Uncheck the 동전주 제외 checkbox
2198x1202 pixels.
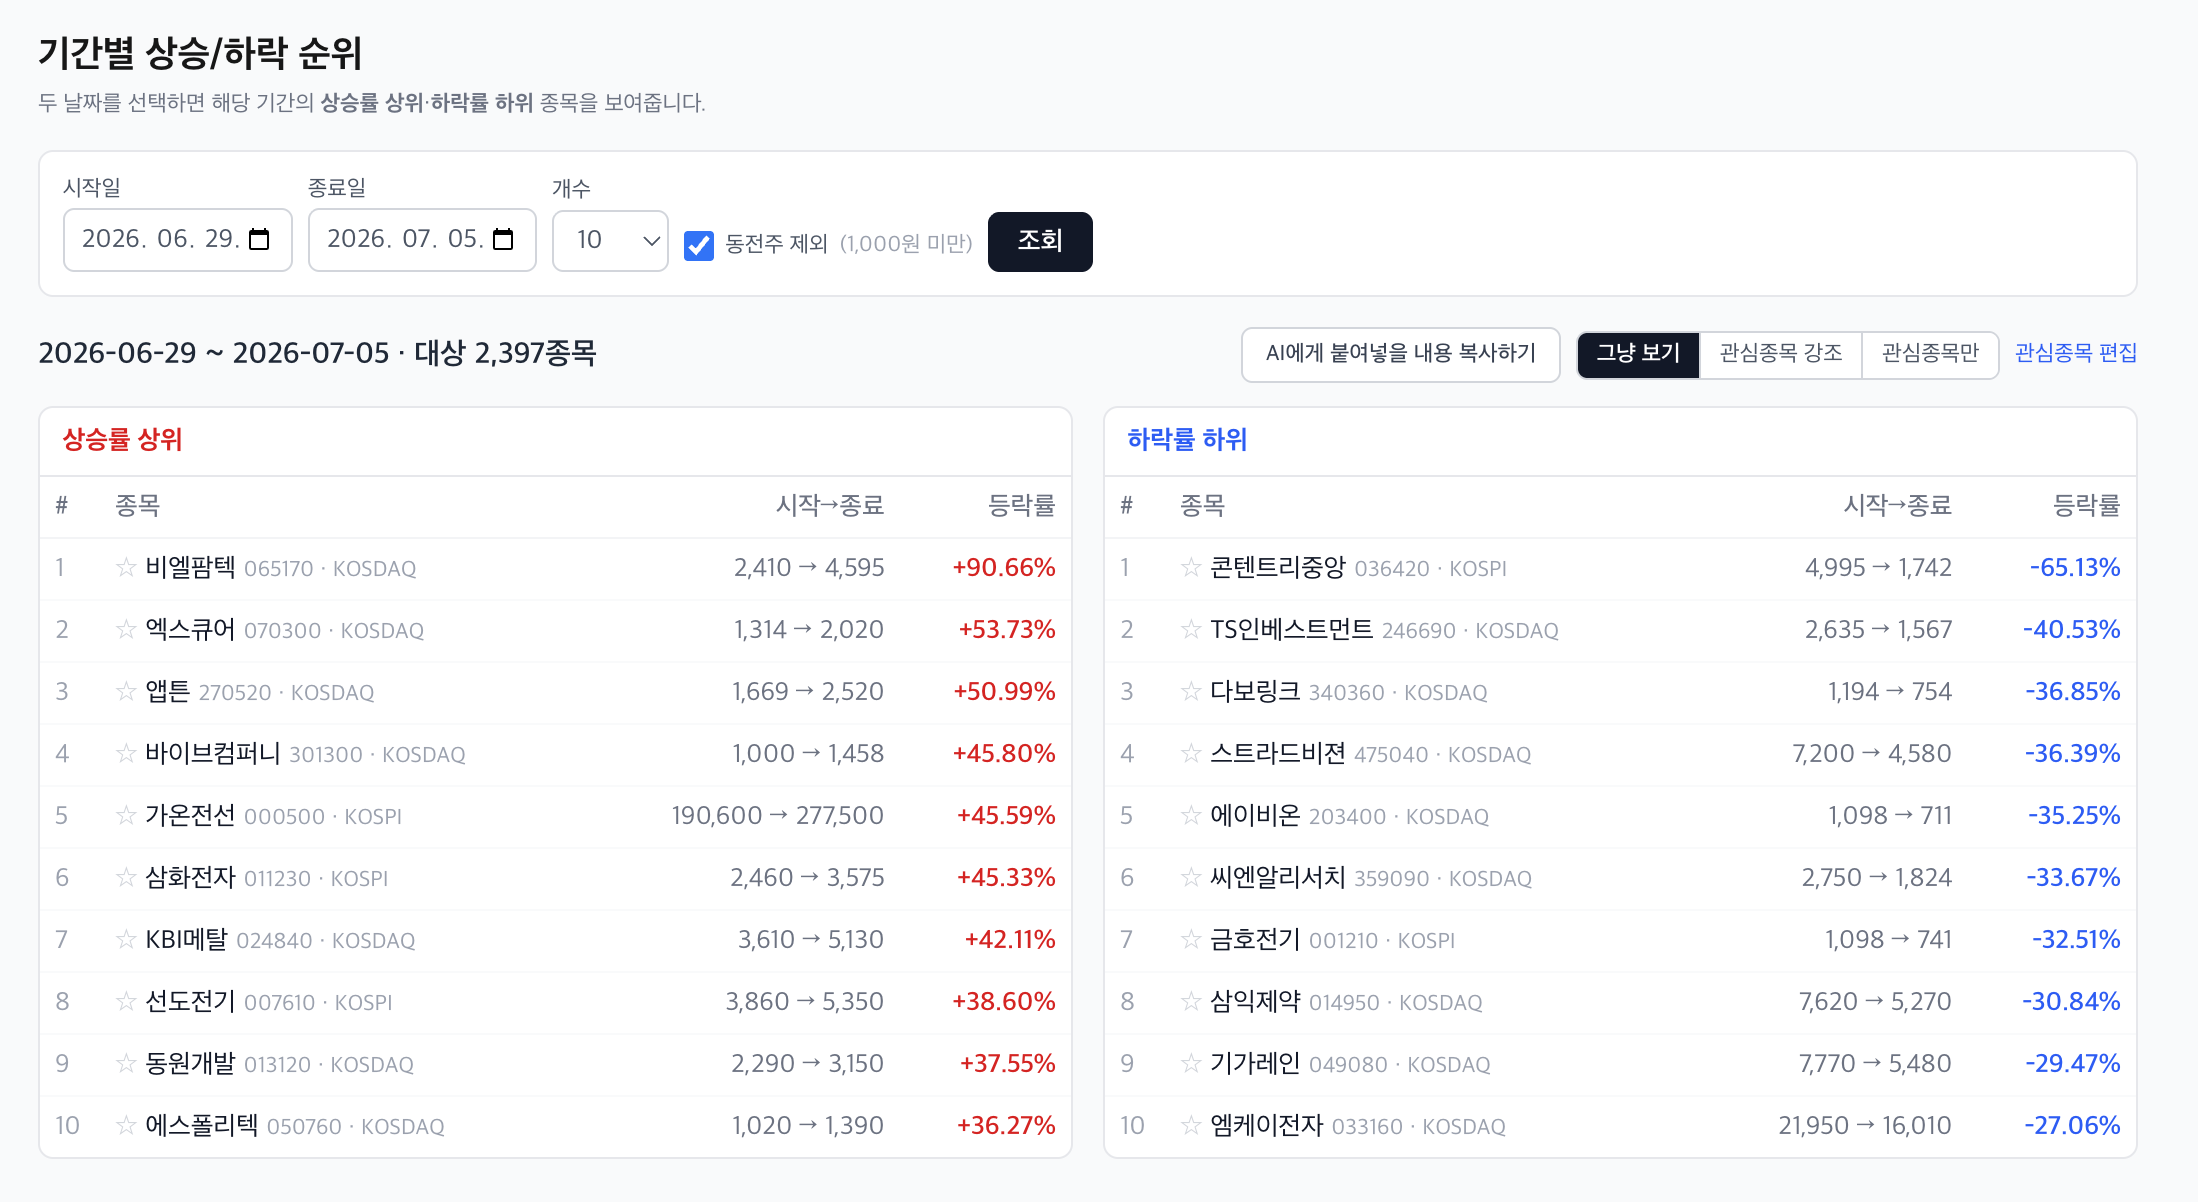699,245
